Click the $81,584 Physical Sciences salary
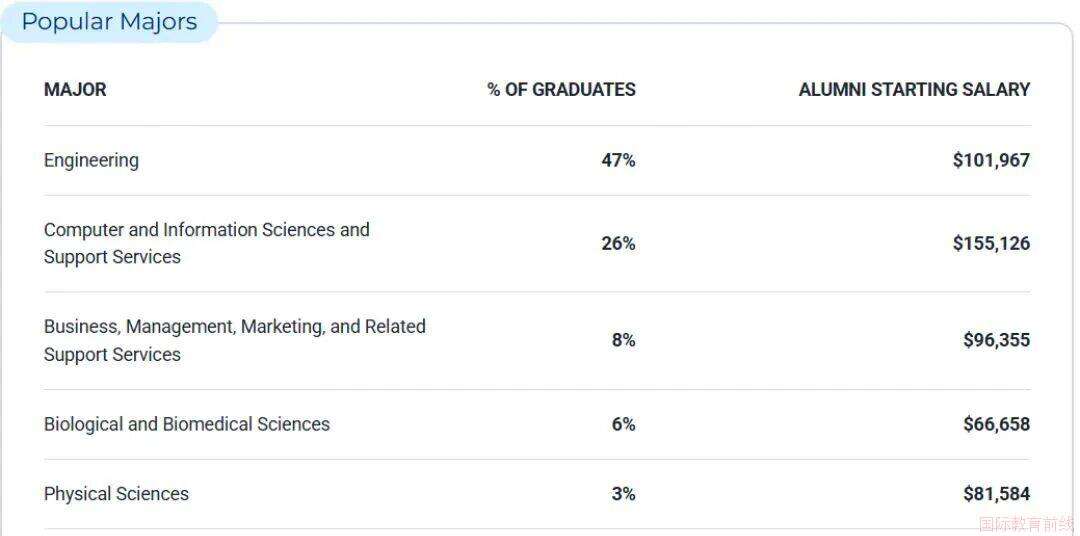This screenshot has height=536, width=1080. click(x=996, y=494)
